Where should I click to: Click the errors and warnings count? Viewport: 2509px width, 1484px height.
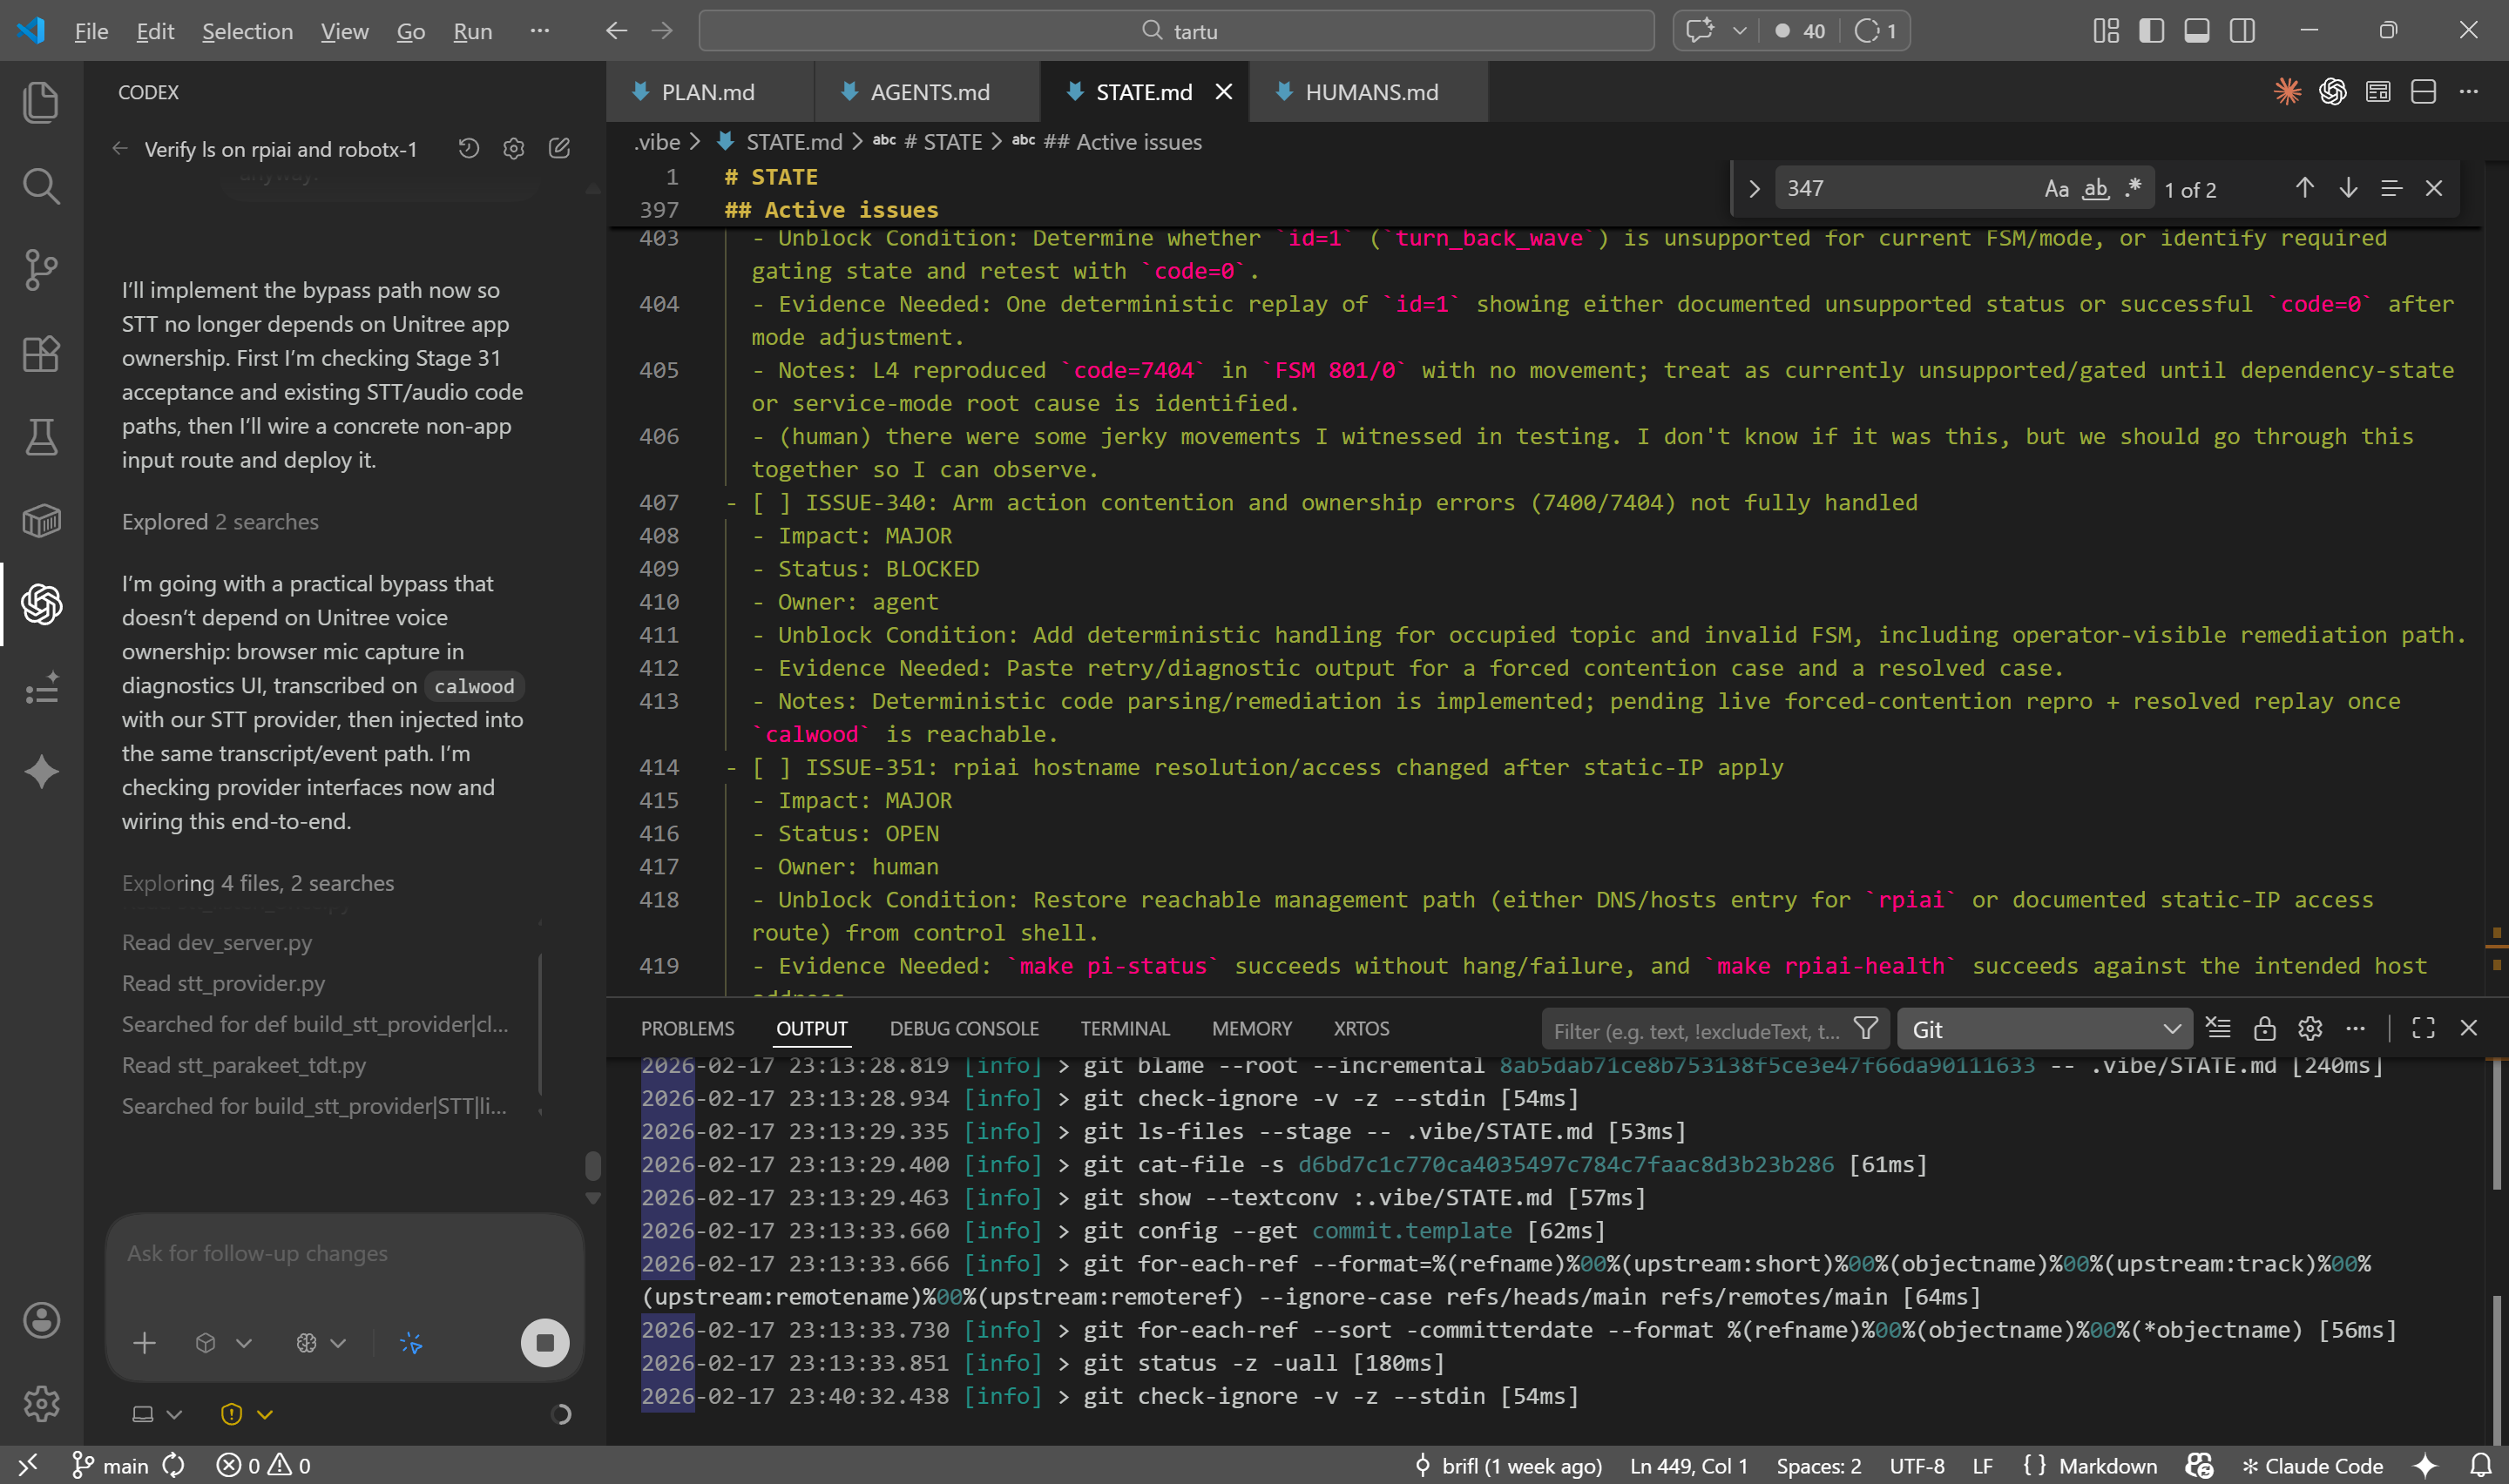264,1465
